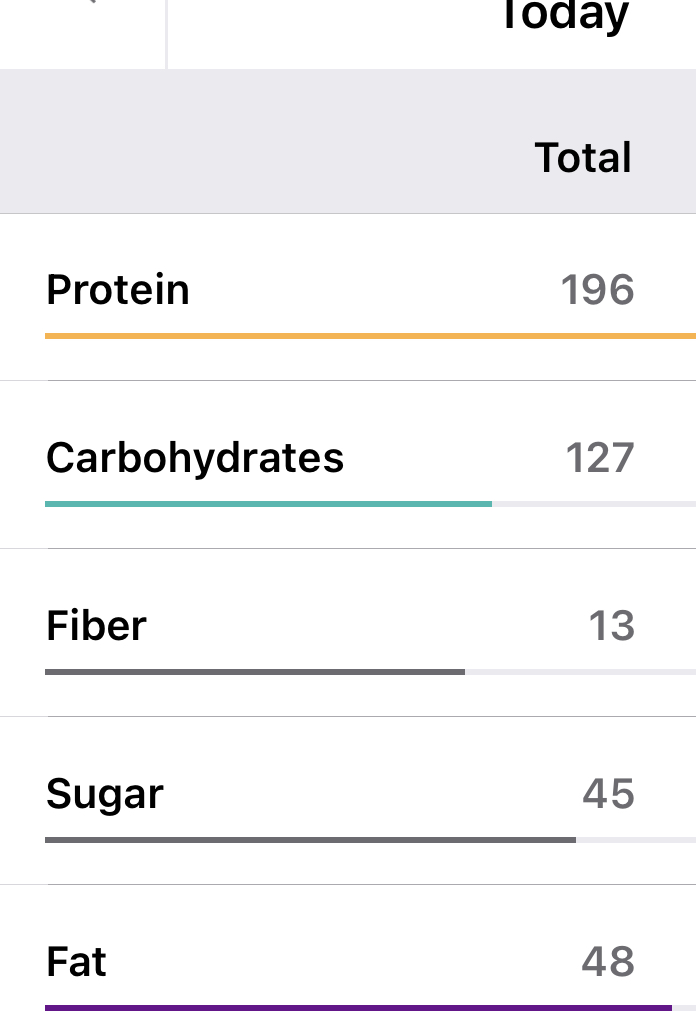Screen dimensions: 696x1024
Task: Tap the gray Sugar progress bar
Action: tap(310, 840)
